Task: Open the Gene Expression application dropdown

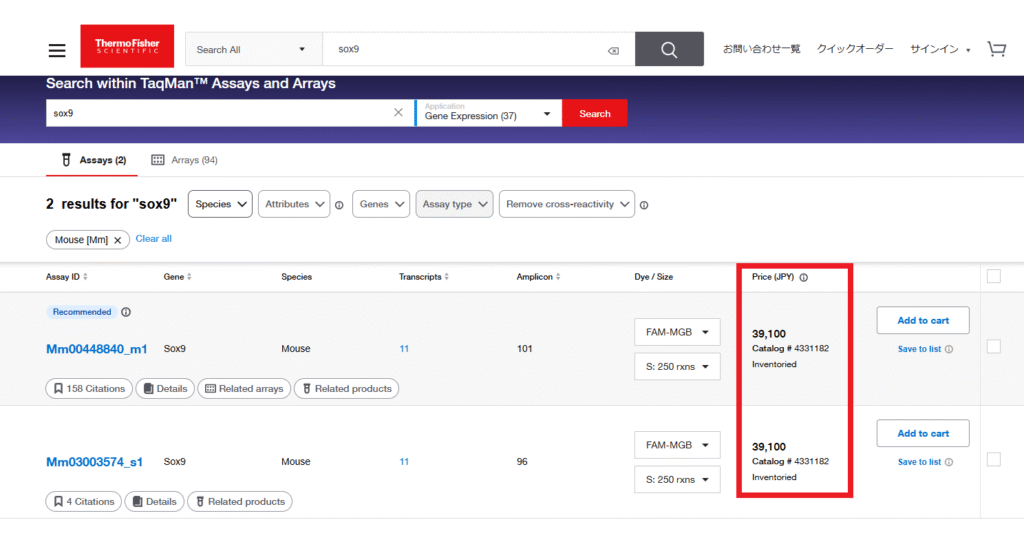Action: pyautogui.click(x=488, y=113)
